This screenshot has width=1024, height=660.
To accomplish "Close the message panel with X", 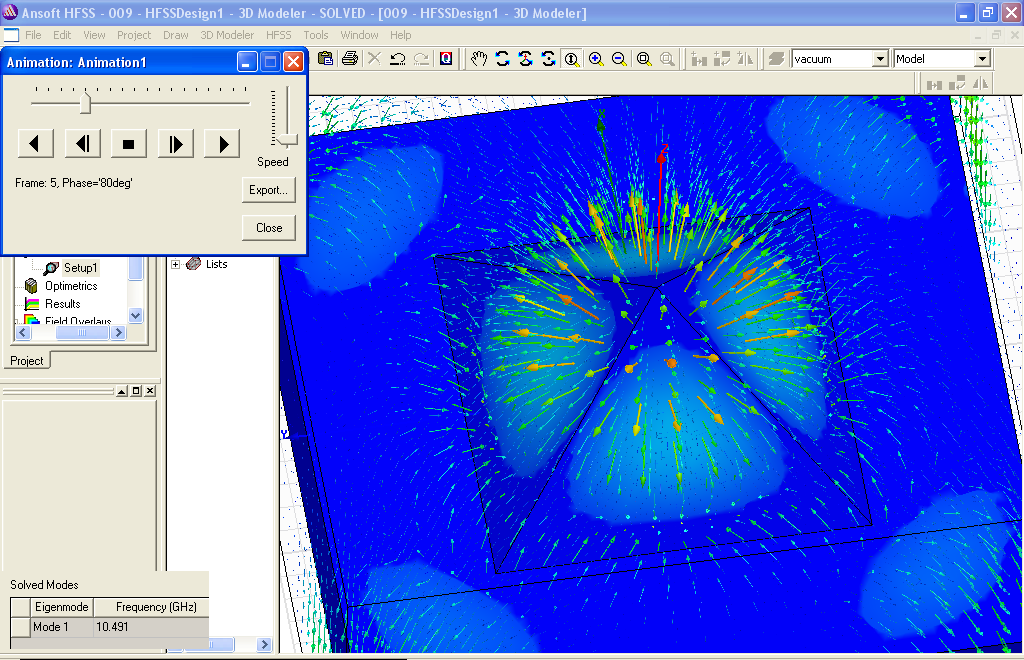I will (150, 391).
